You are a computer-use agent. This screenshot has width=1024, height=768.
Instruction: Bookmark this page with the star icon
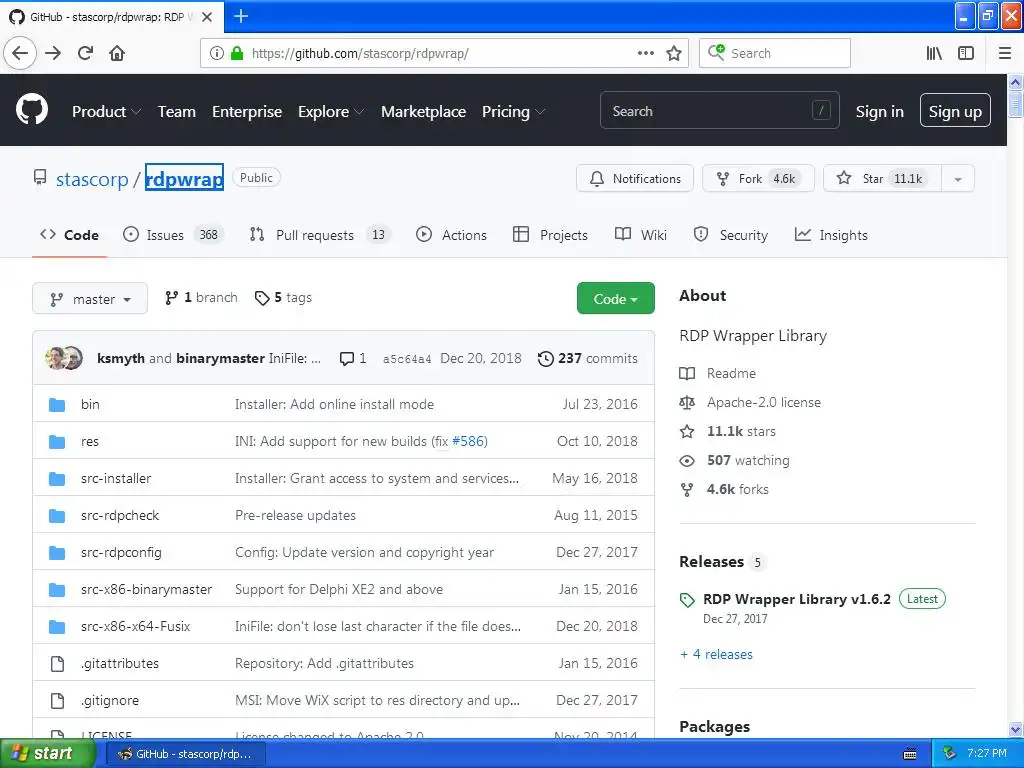tap(674, 53)
